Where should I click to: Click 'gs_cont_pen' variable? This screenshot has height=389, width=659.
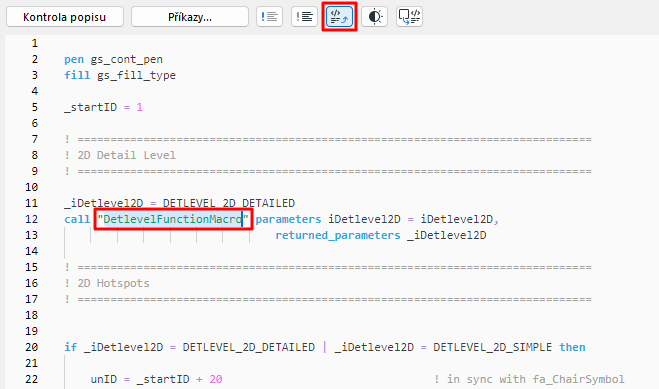pyautogui.click(x=127, y=60)
